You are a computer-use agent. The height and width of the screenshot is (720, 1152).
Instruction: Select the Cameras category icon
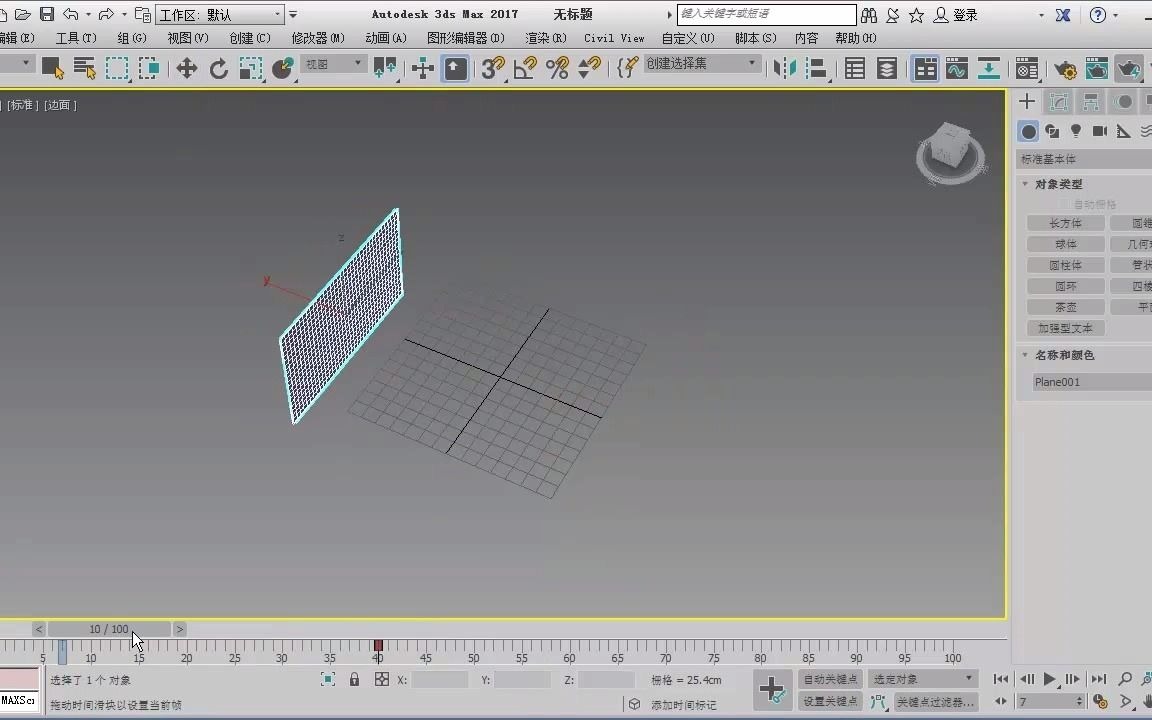coord(1100,131)
